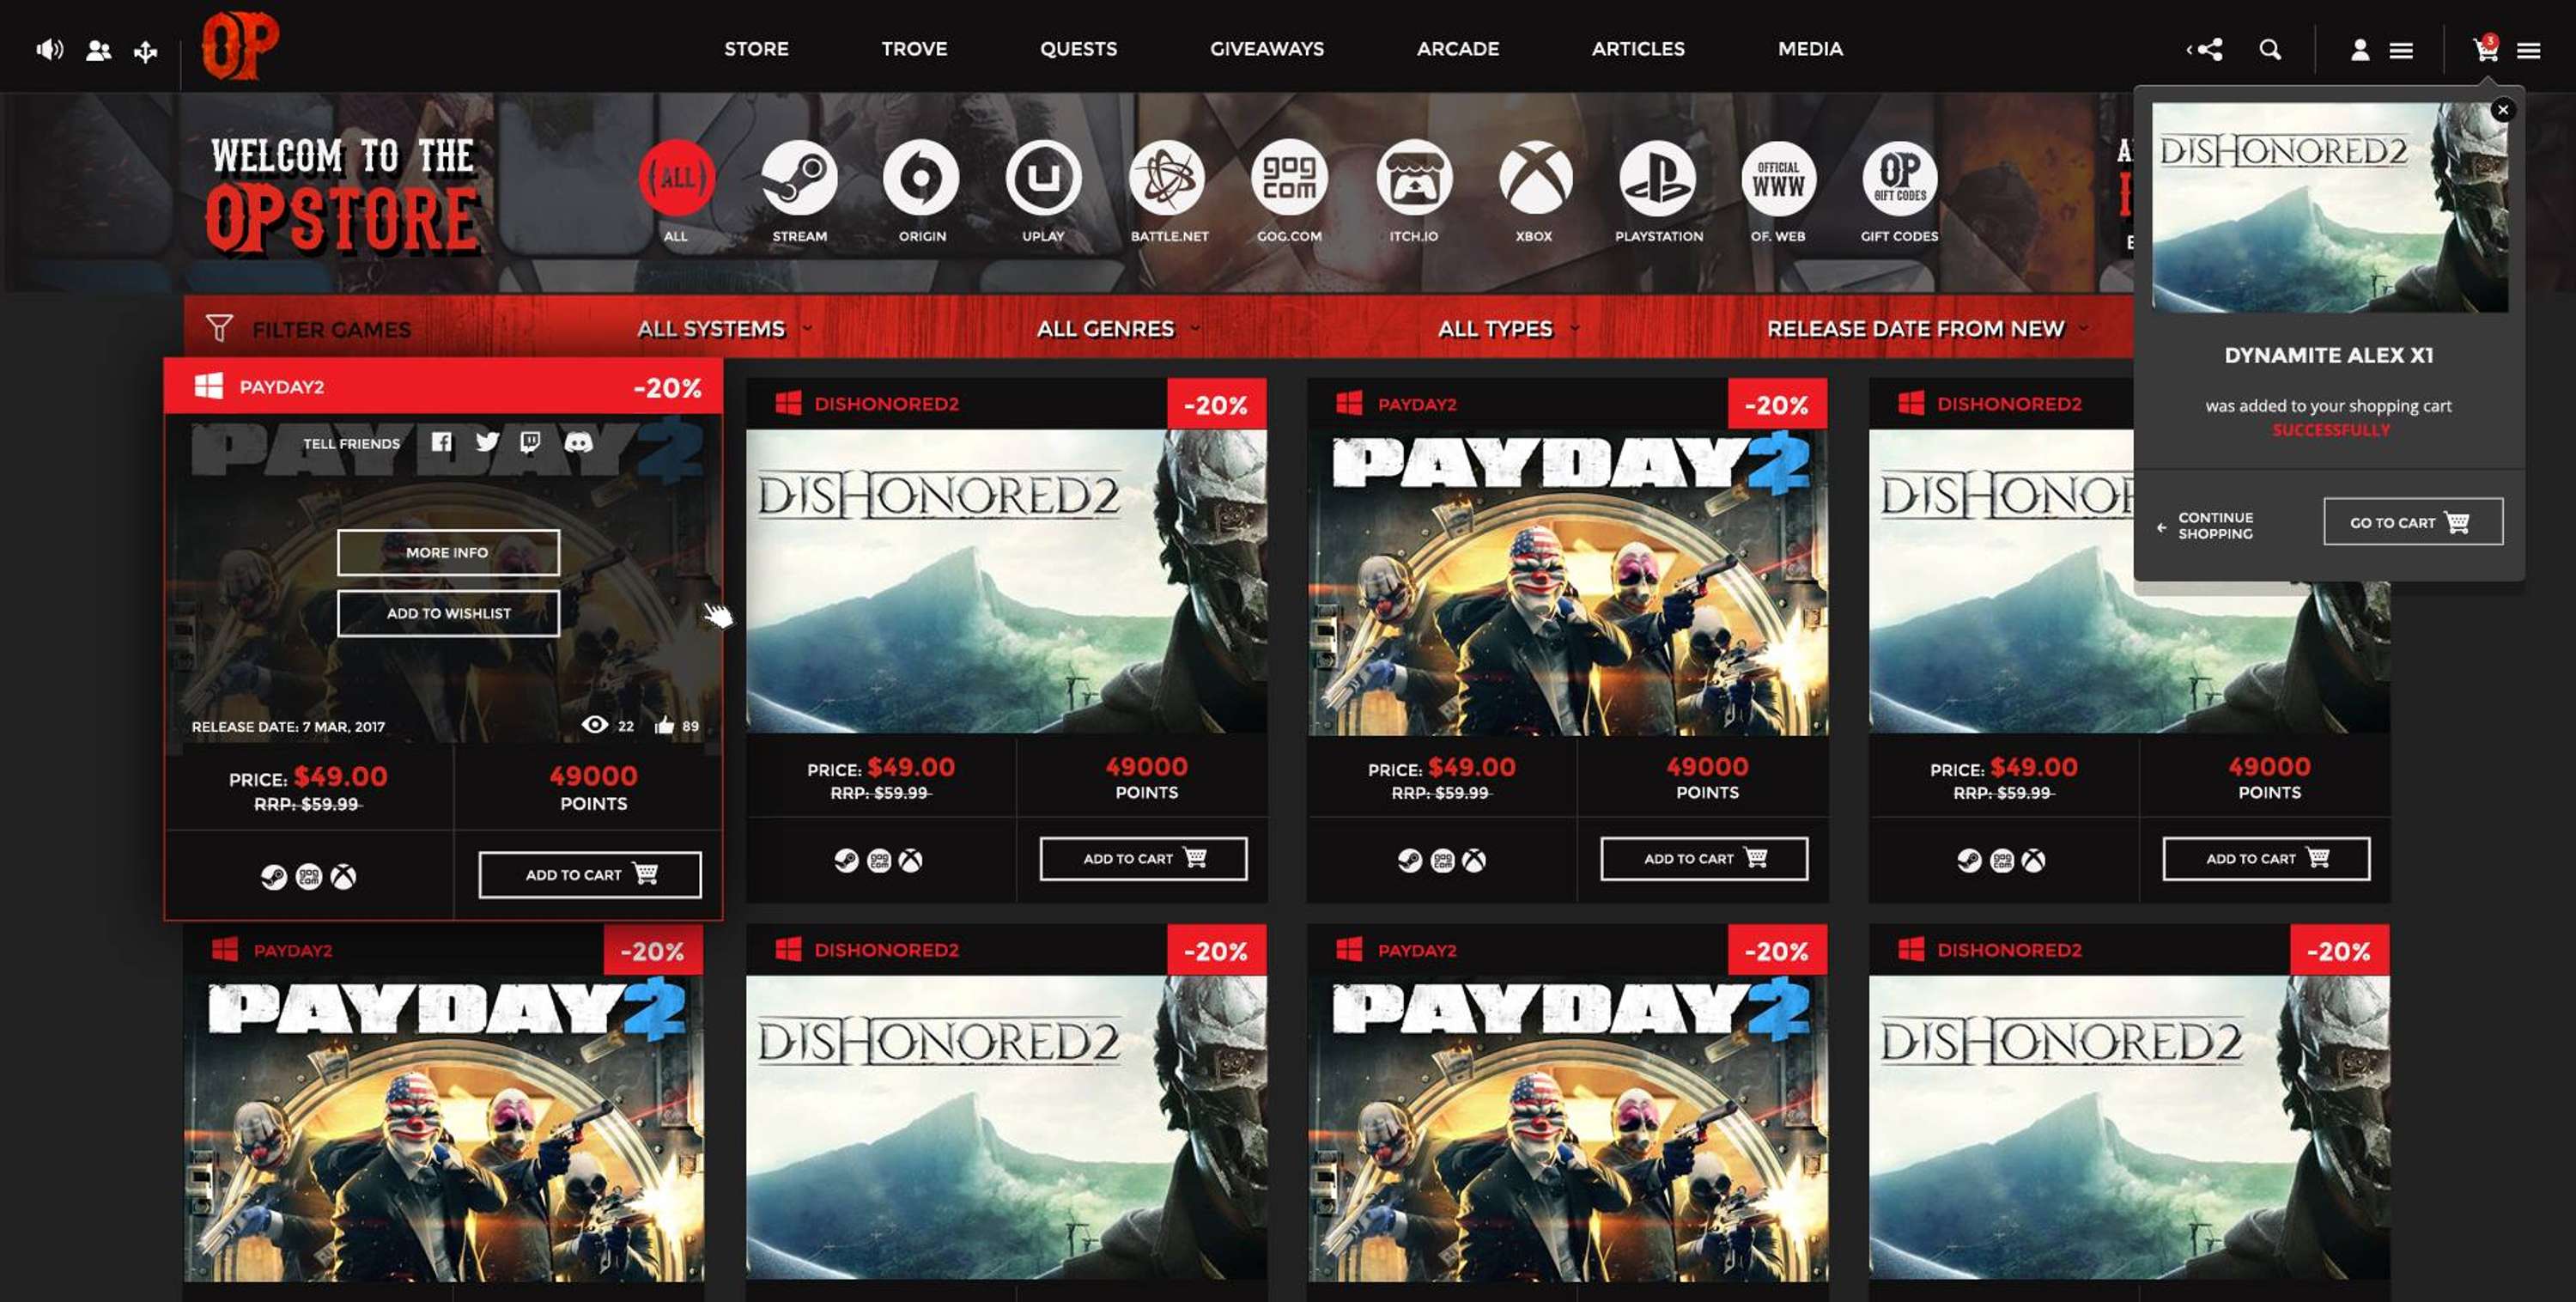Filter by Origin platform icon
Screen dimensions: 2576x1302
(921, 178)
